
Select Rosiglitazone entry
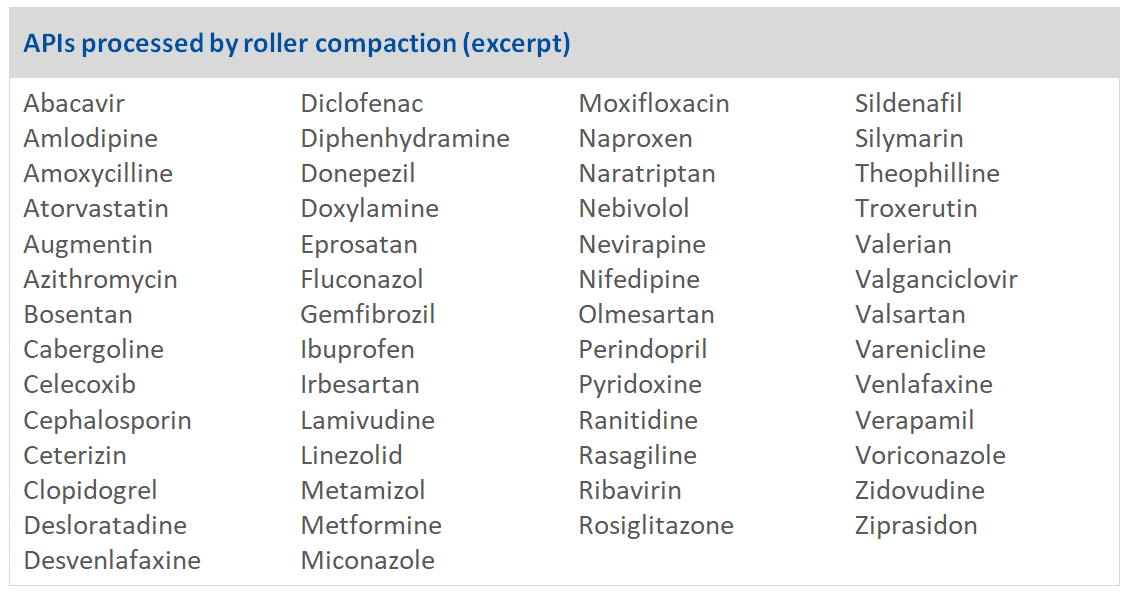click(656, 526)
